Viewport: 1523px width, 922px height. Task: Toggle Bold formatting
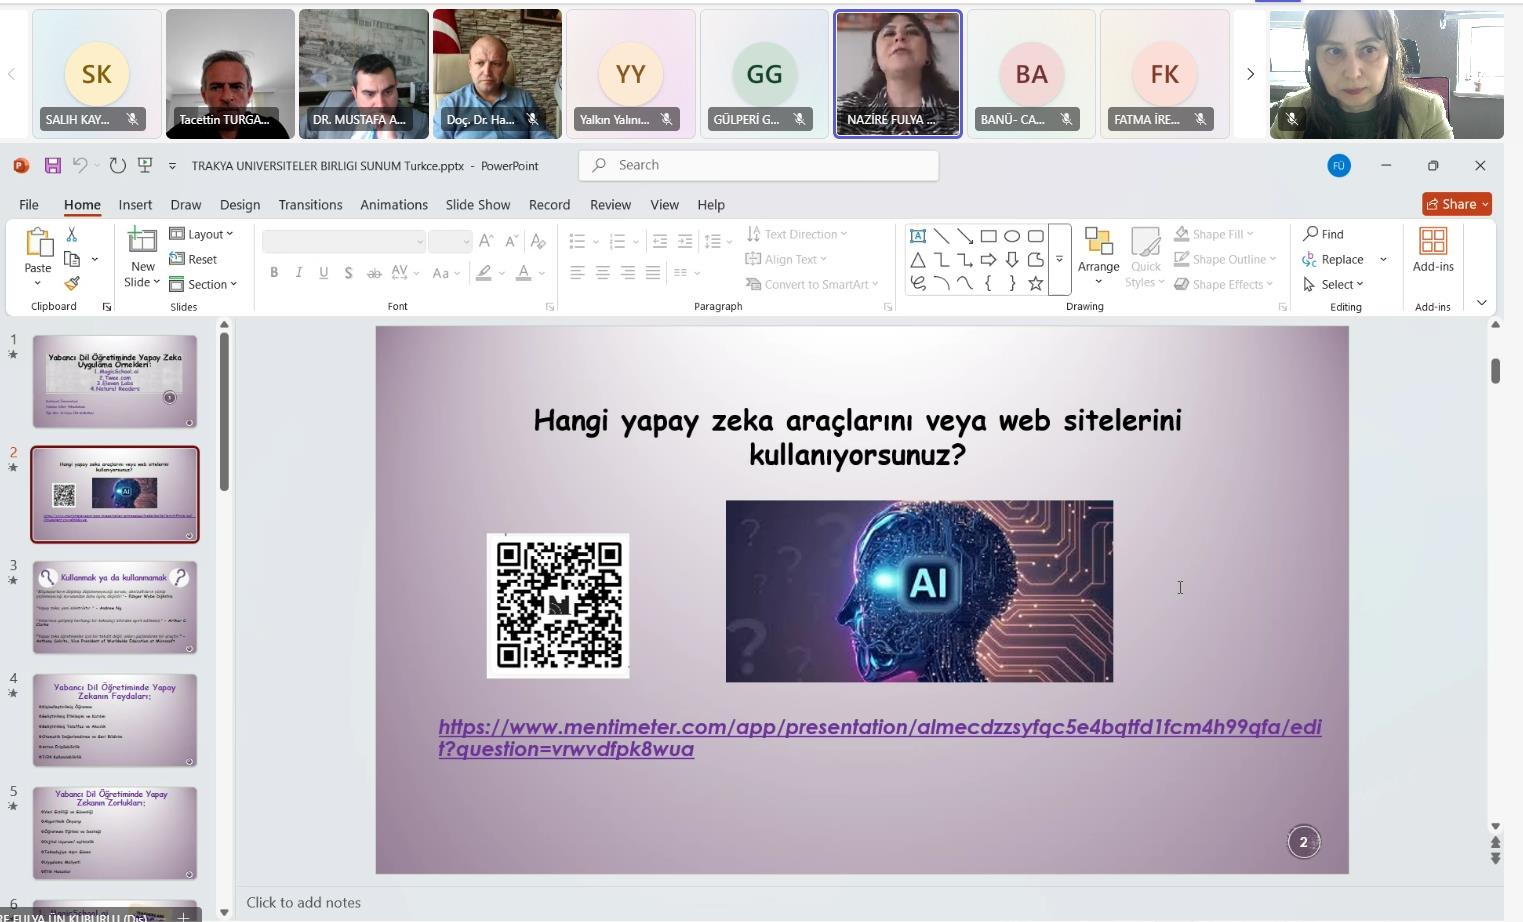coord(274,272)
